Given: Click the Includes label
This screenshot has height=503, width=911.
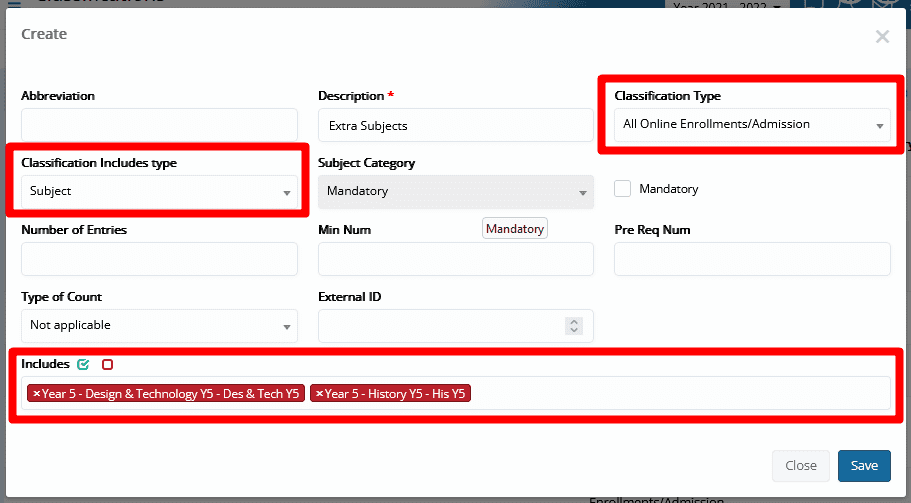Looking at the screenshot, I should [x=45, y=364].
